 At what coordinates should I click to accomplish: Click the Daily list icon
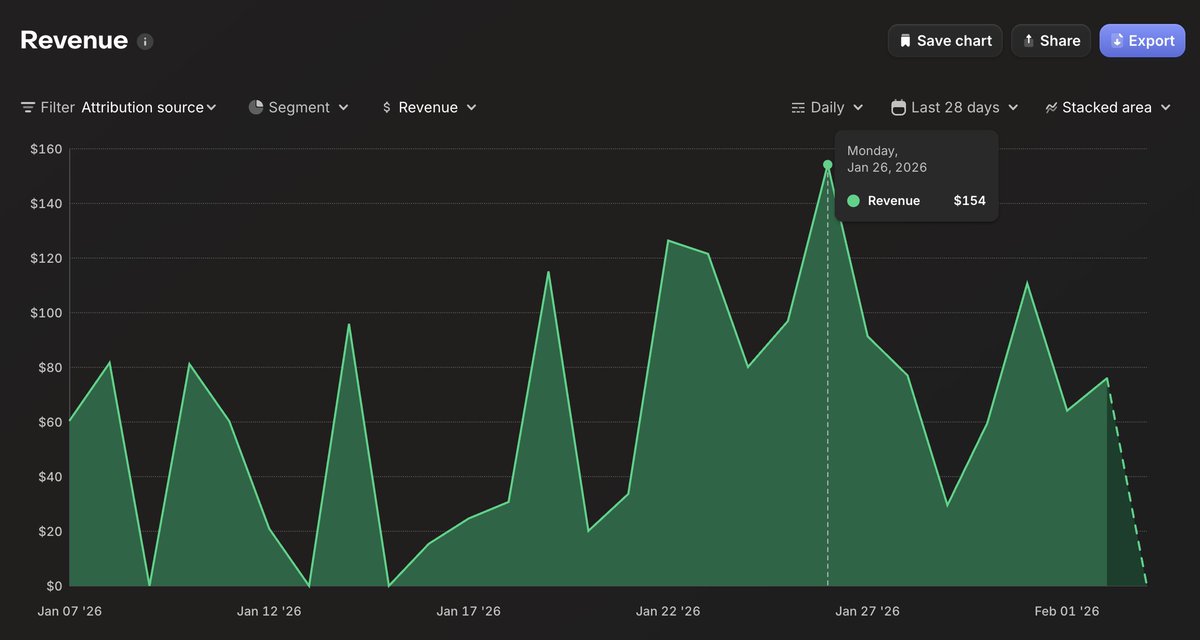798,107
